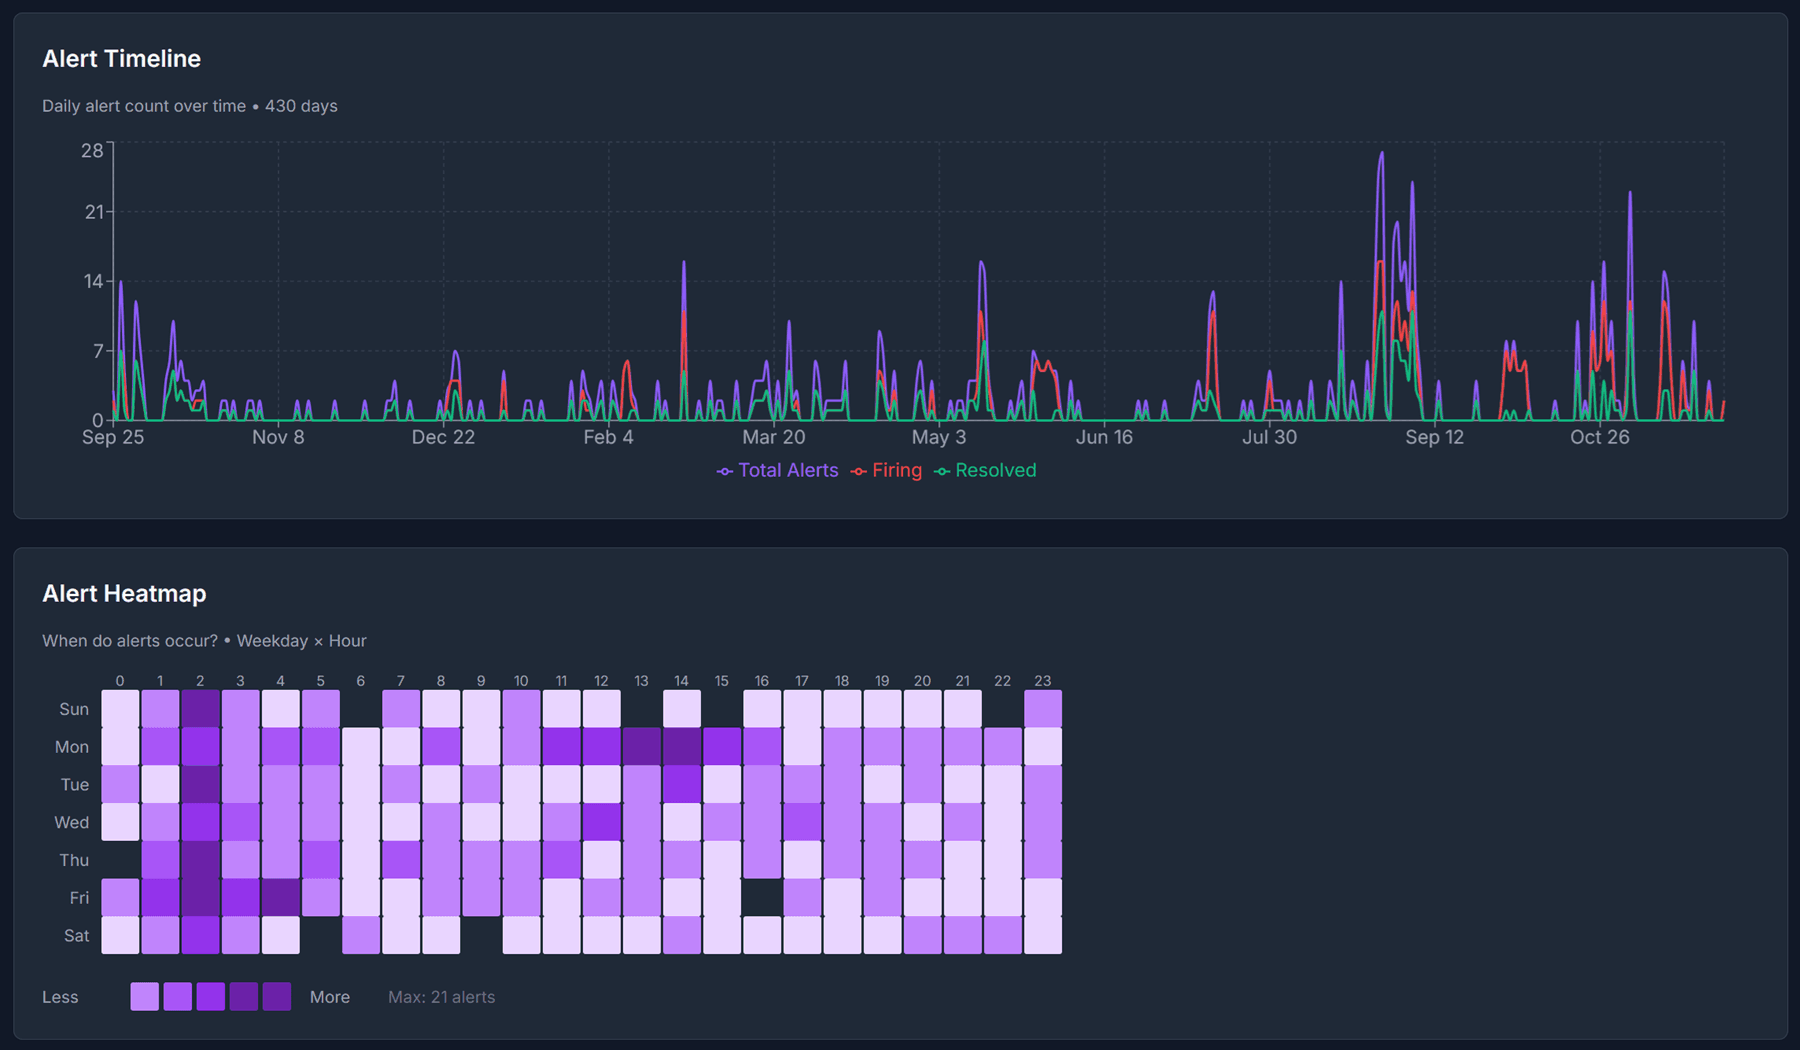Click the purple Total Alerts legend marker icon
Viewport: 1800px width, 1050px height.
[x=723, y=470]
